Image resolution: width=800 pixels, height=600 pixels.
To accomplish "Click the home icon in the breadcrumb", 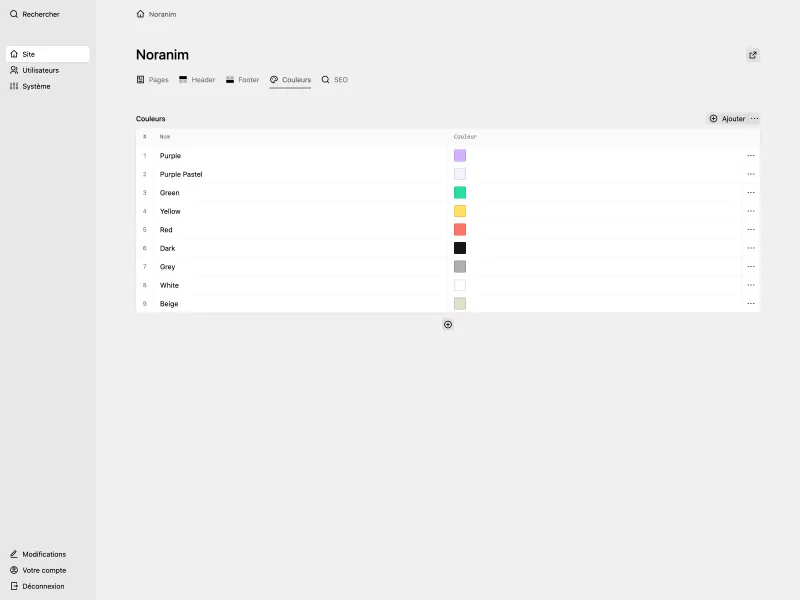I will coord(140,14).
